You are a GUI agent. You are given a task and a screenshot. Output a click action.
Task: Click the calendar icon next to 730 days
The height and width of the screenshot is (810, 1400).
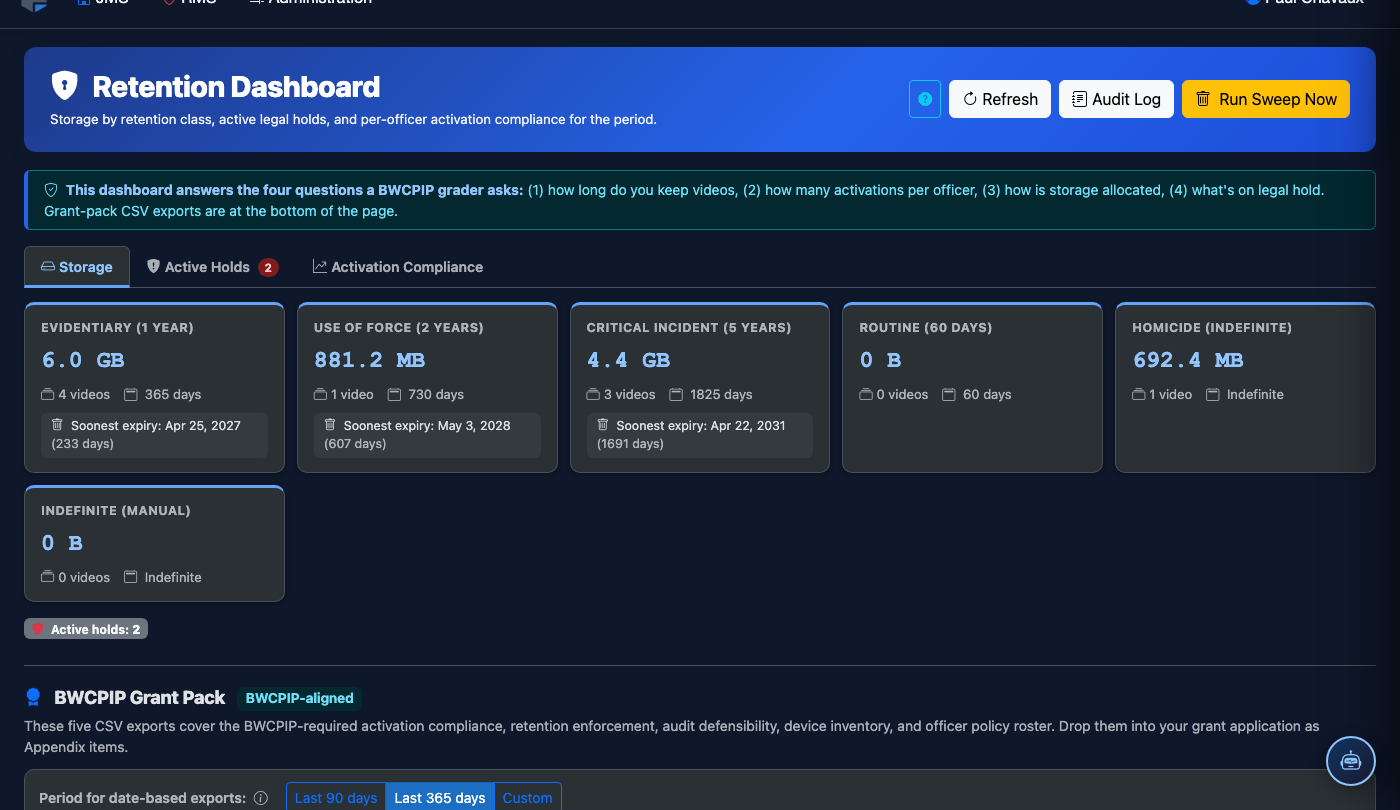pos(395,394)
